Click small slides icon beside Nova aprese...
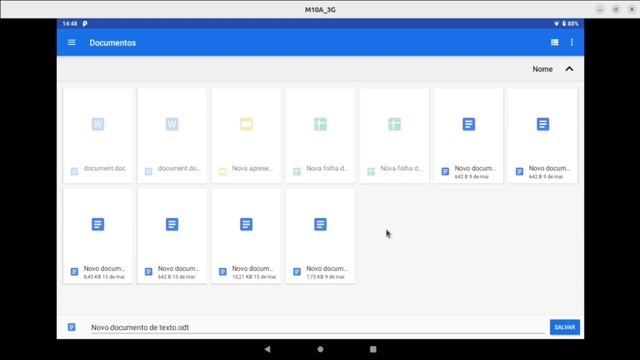This screenshot has width=640, height=360. (222, 171)
